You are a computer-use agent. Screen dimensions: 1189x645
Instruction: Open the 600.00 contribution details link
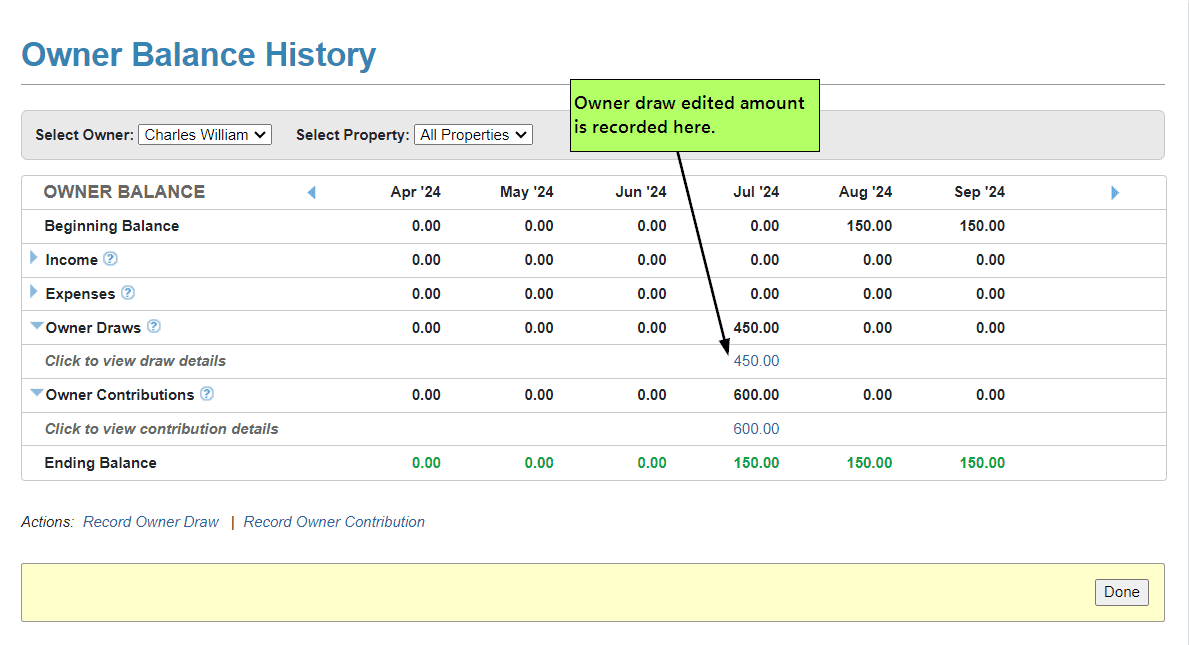pyautogui.click(x=756, y=429)
